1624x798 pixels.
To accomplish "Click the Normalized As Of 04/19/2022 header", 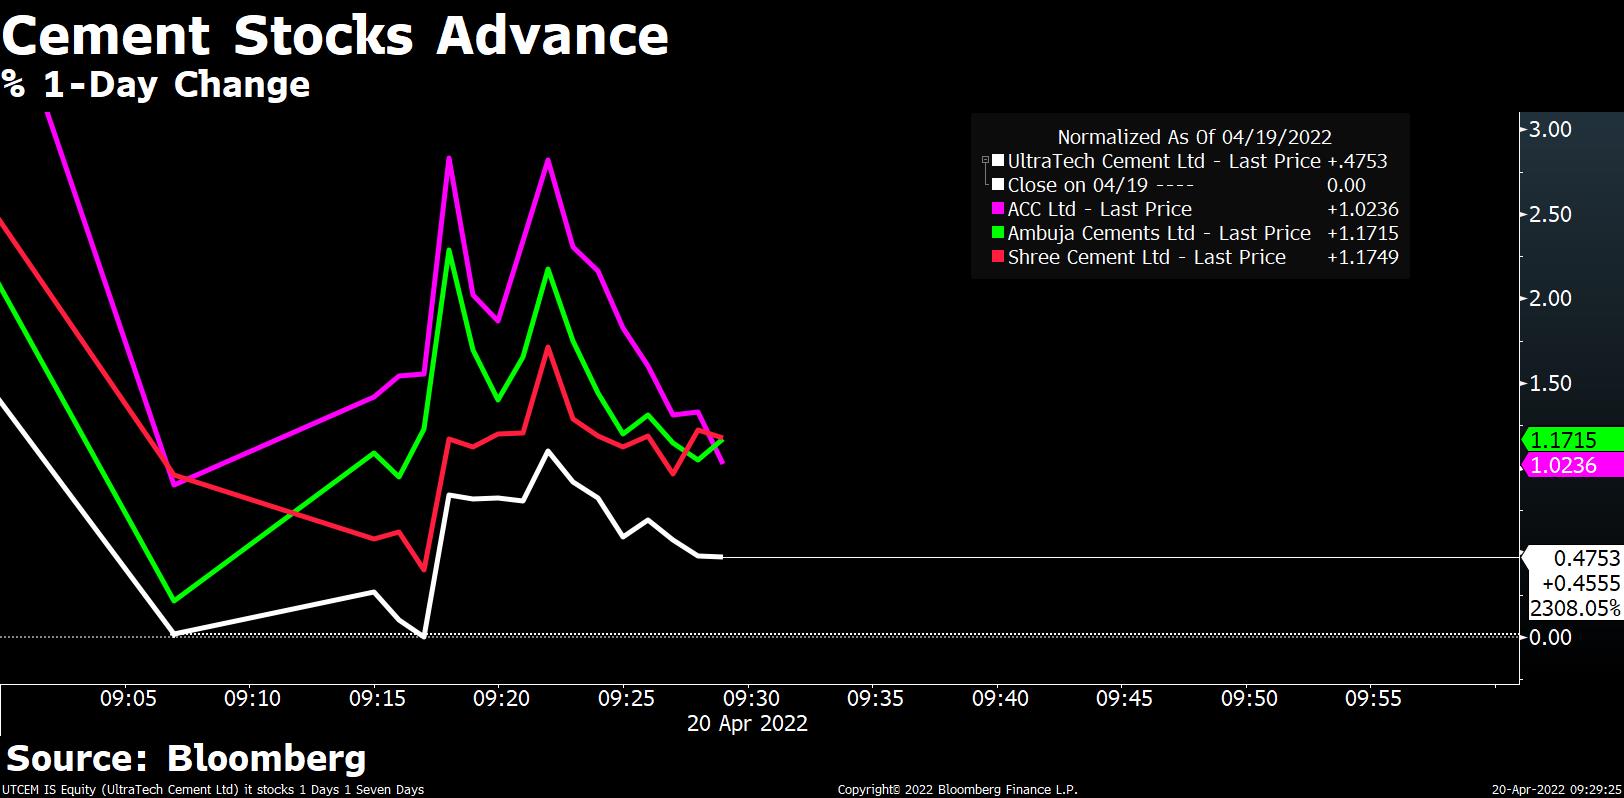I will pos(1194,137).
